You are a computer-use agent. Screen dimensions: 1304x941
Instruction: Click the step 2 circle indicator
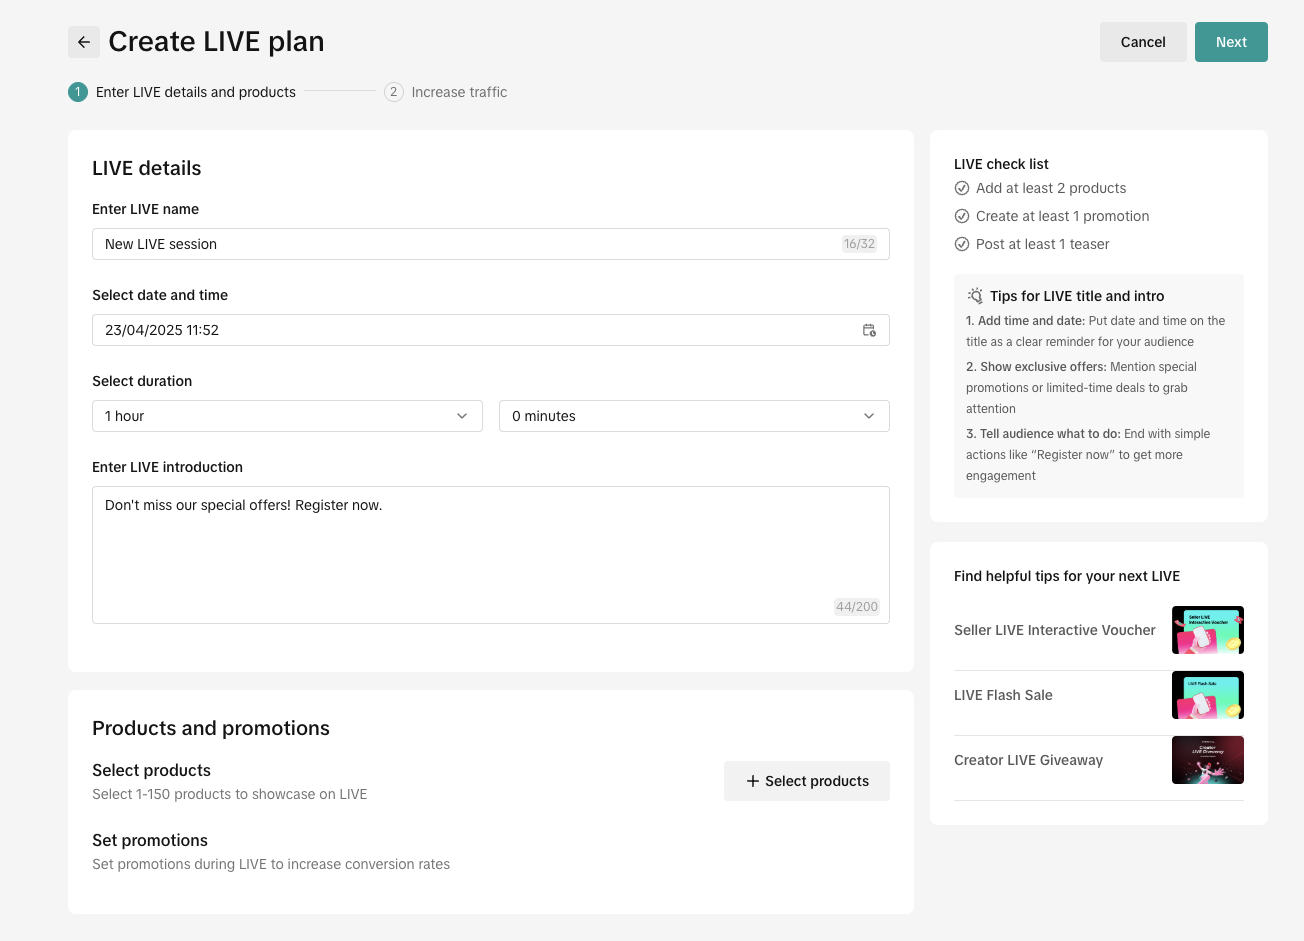pyautogui.click(x=394, y=92)
